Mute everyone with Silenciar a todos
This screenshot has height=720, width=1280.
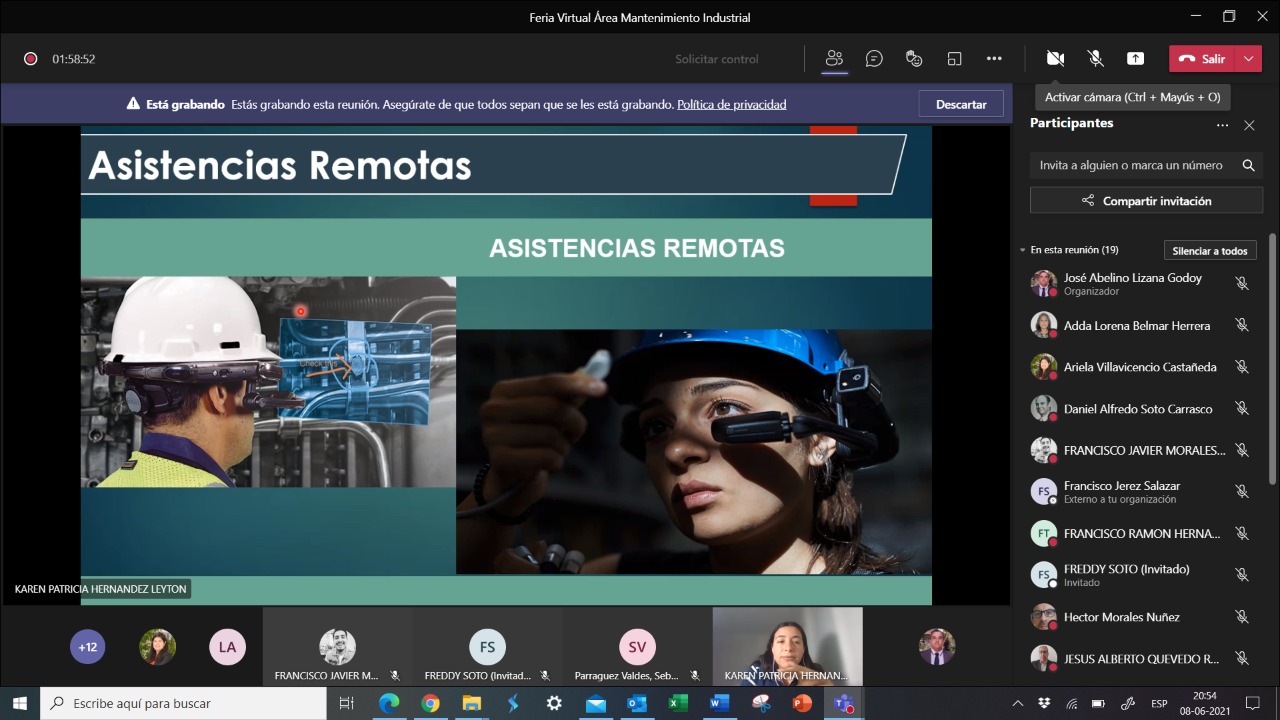tap(1210, 251)
